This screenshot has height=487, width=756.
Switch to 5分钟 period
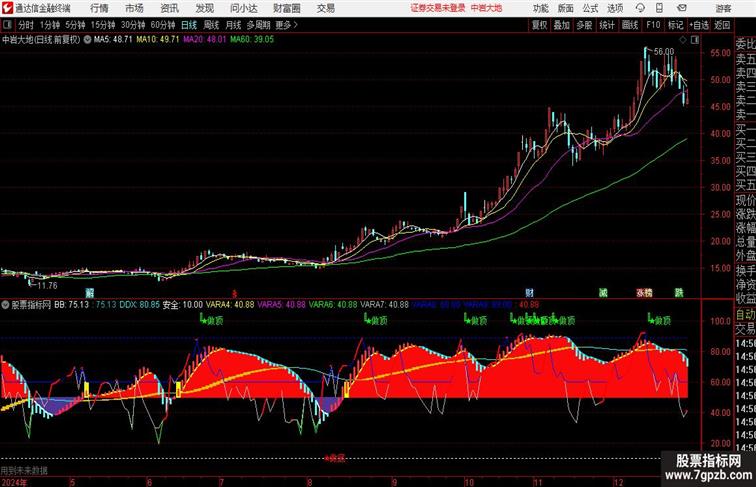(x=75, y=25)
